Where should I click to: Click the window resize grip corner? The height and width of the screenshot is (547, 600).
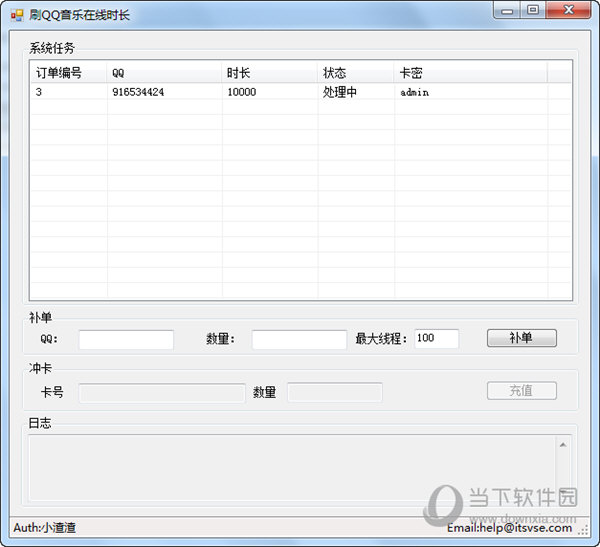584,530
